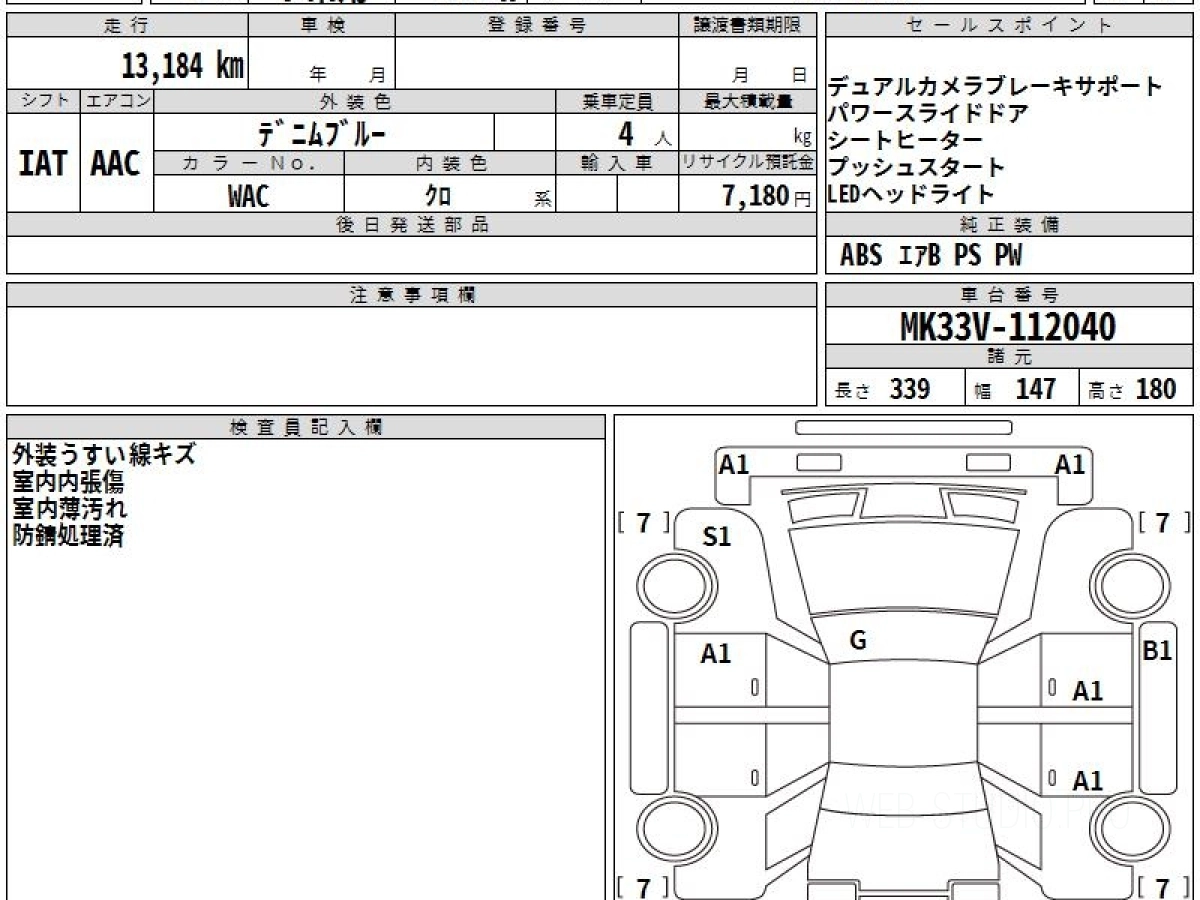Click the シートヒーター sales point line
The width and height of the screenshot is (1200, 900).
[905, 140]
